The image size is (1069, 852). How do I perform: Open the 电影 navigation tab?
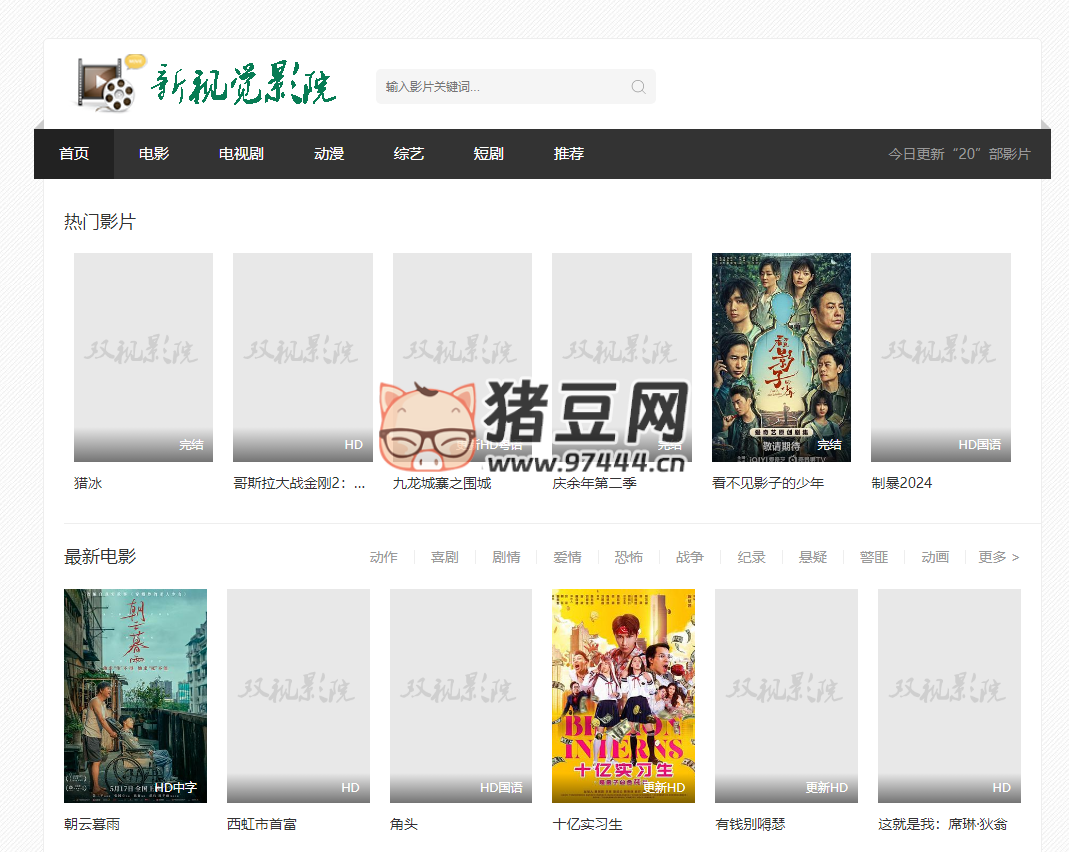coord(154,154)
